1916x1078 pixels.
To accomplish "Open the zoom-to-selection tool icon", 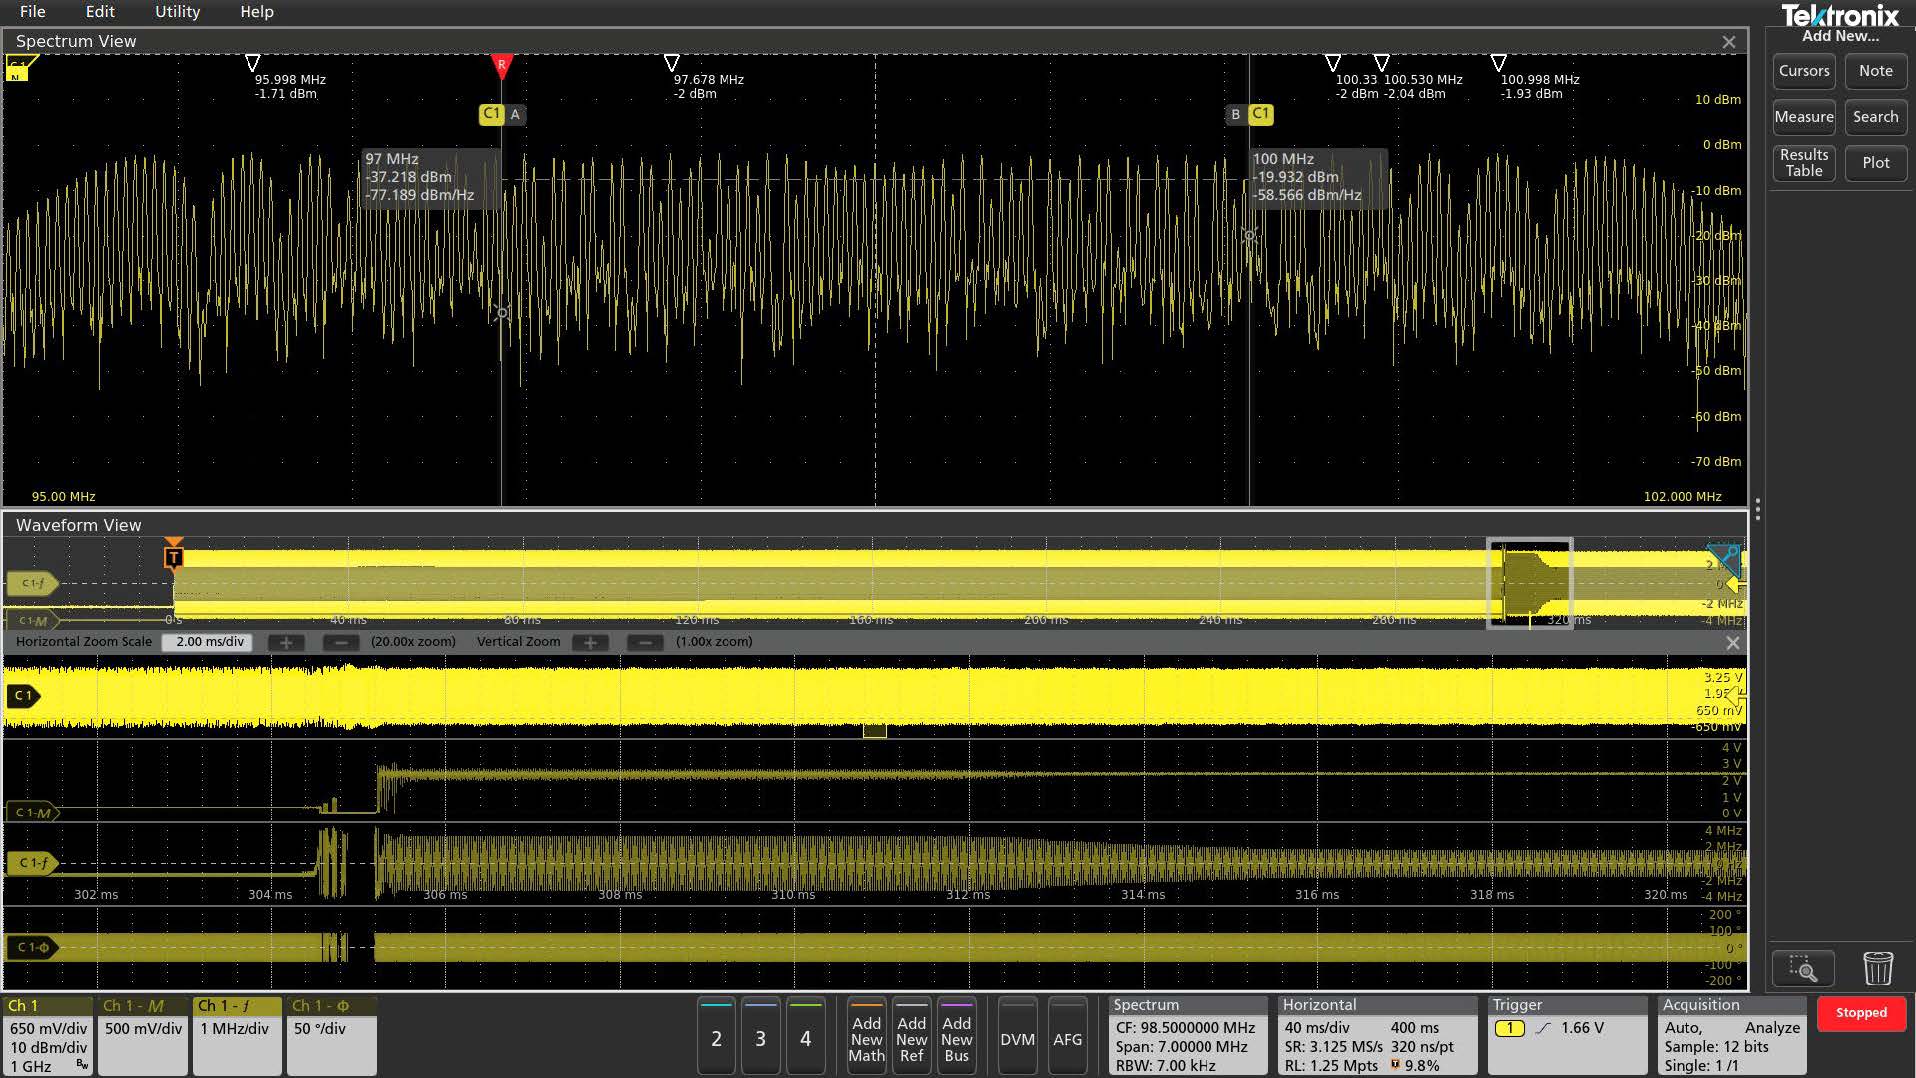I will (x=1804, y=967).
